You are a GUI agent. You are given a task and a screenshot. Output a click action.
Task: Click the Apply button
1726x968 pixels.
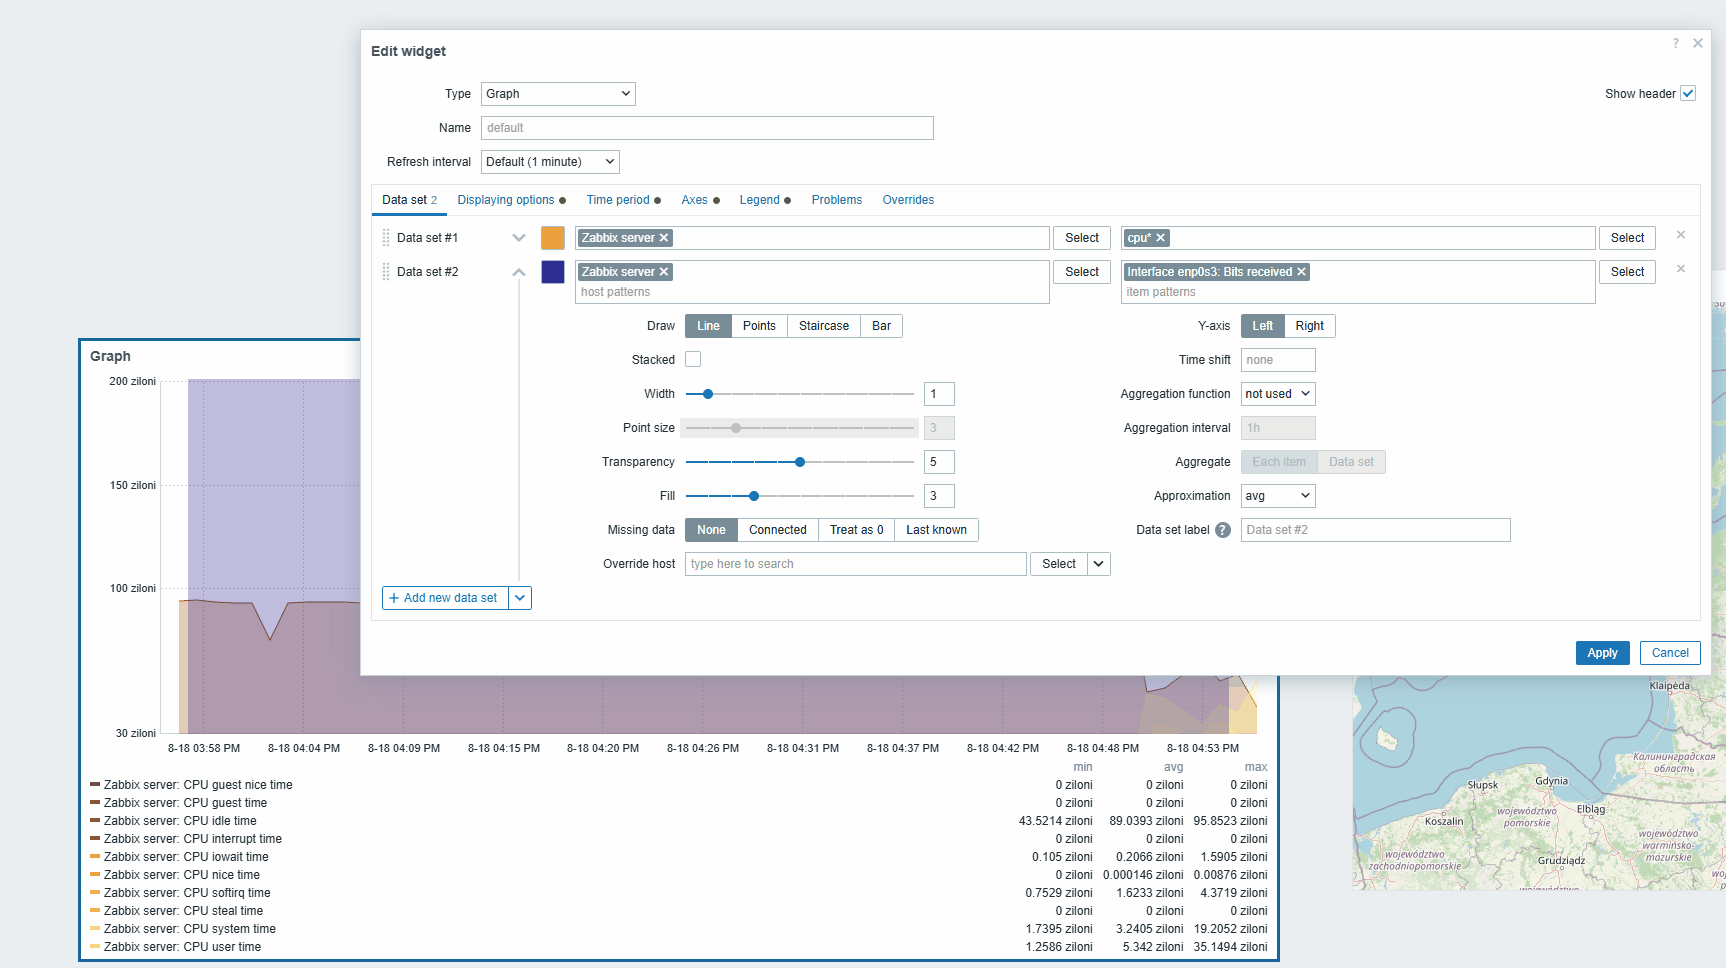(x=1602, y=653)
